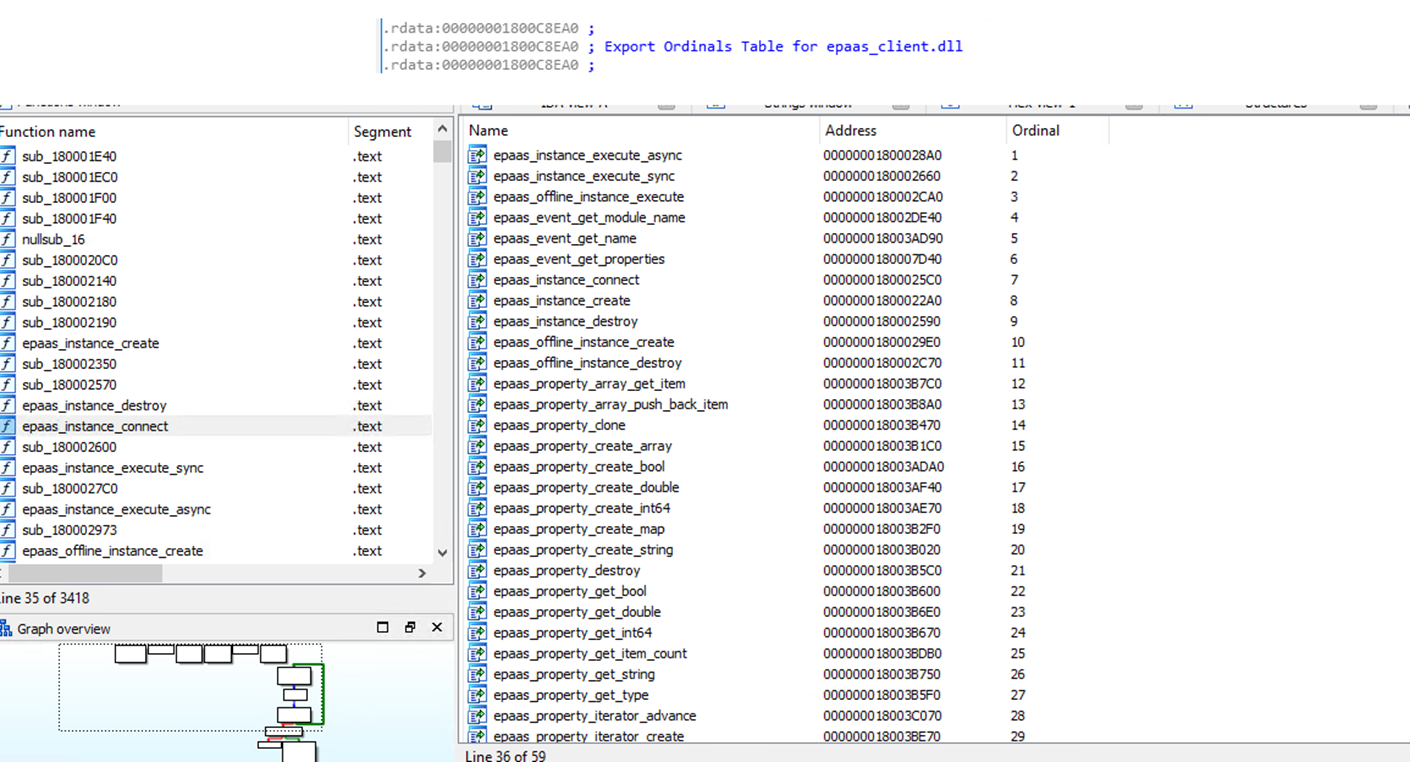The image size is (1410, 762).
Task: Sort exports by the Address column header
Action: [x=850, y=131]
